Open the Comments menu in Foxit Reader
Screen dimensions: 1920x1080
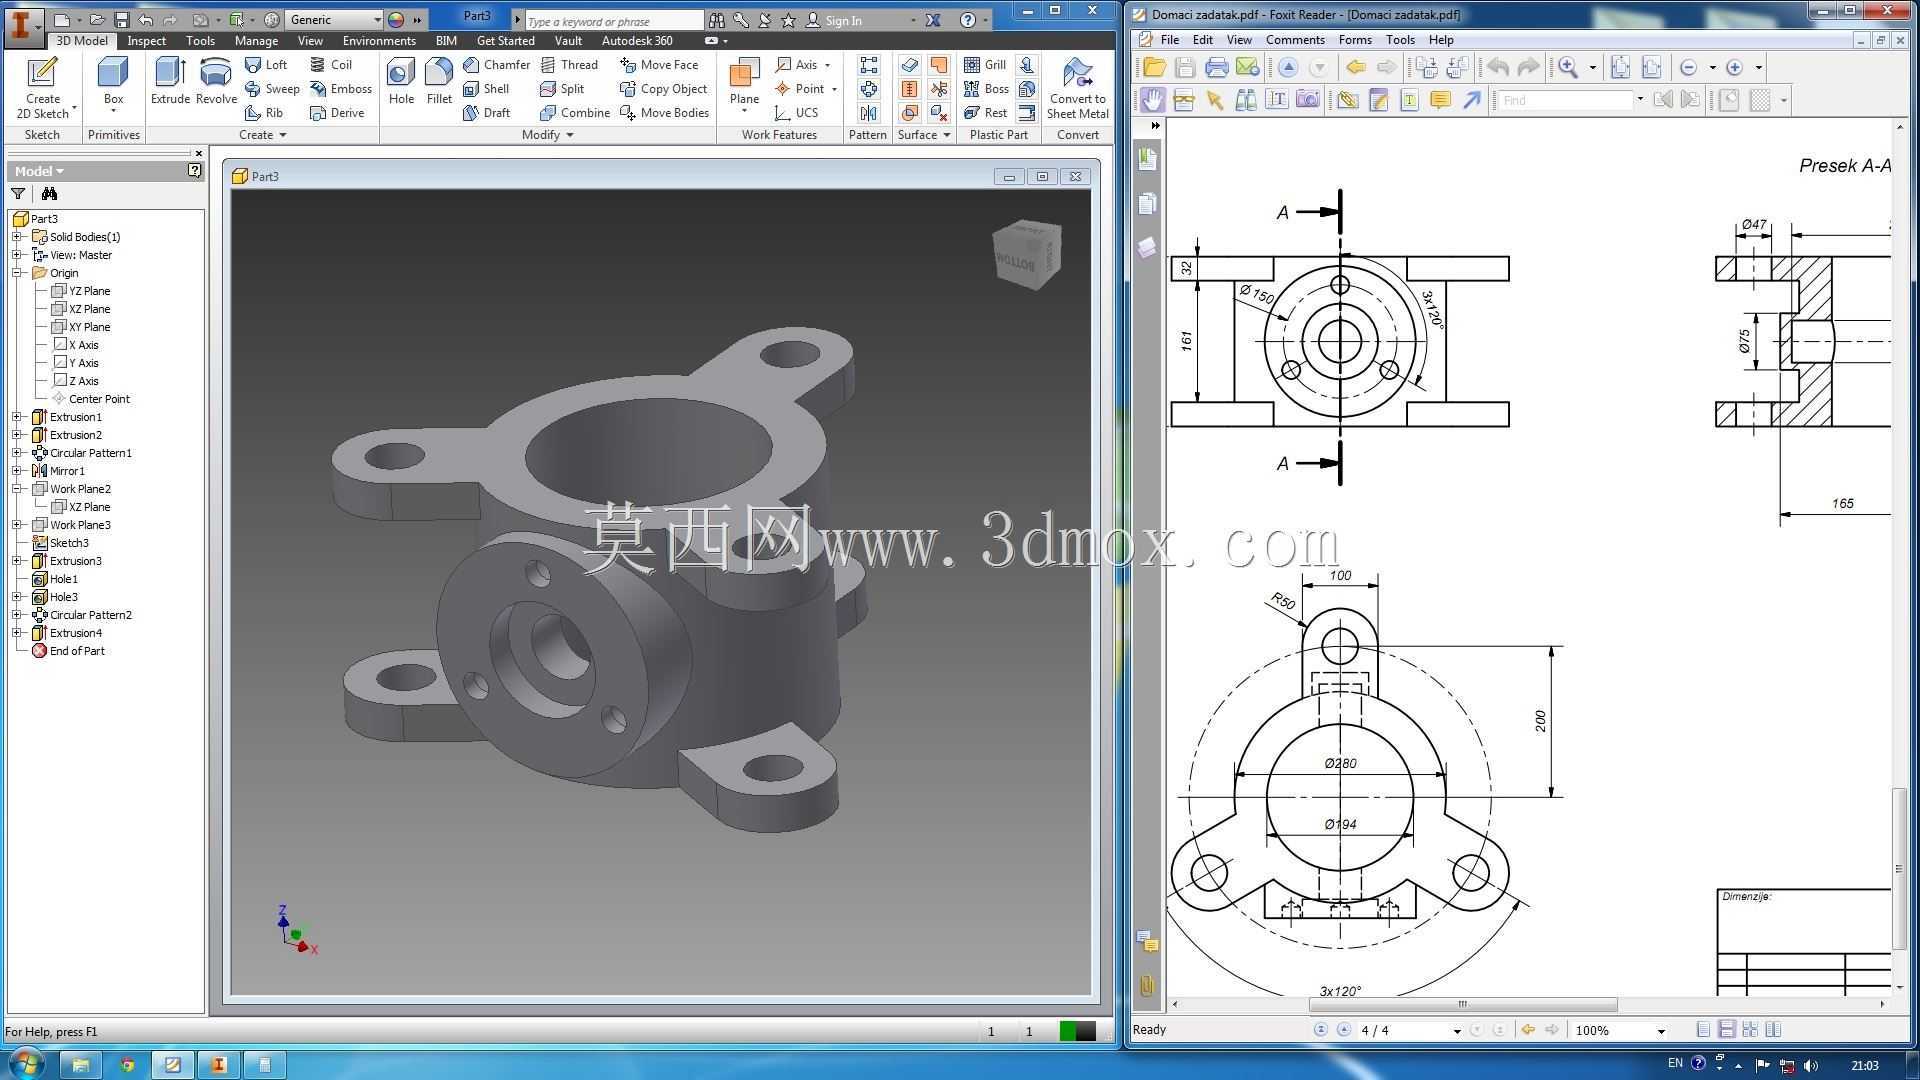click(x=1295, y=40)
